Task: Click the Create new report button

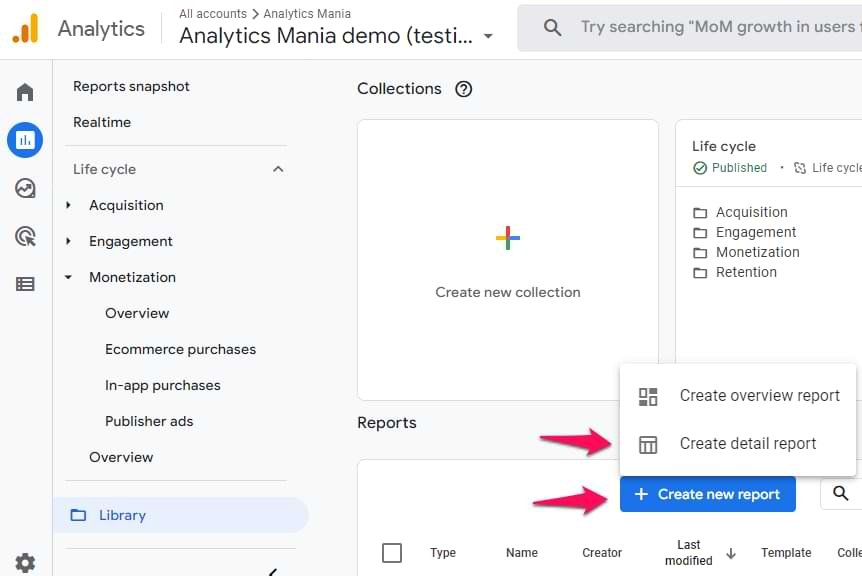Action: [x=708, y=494]
